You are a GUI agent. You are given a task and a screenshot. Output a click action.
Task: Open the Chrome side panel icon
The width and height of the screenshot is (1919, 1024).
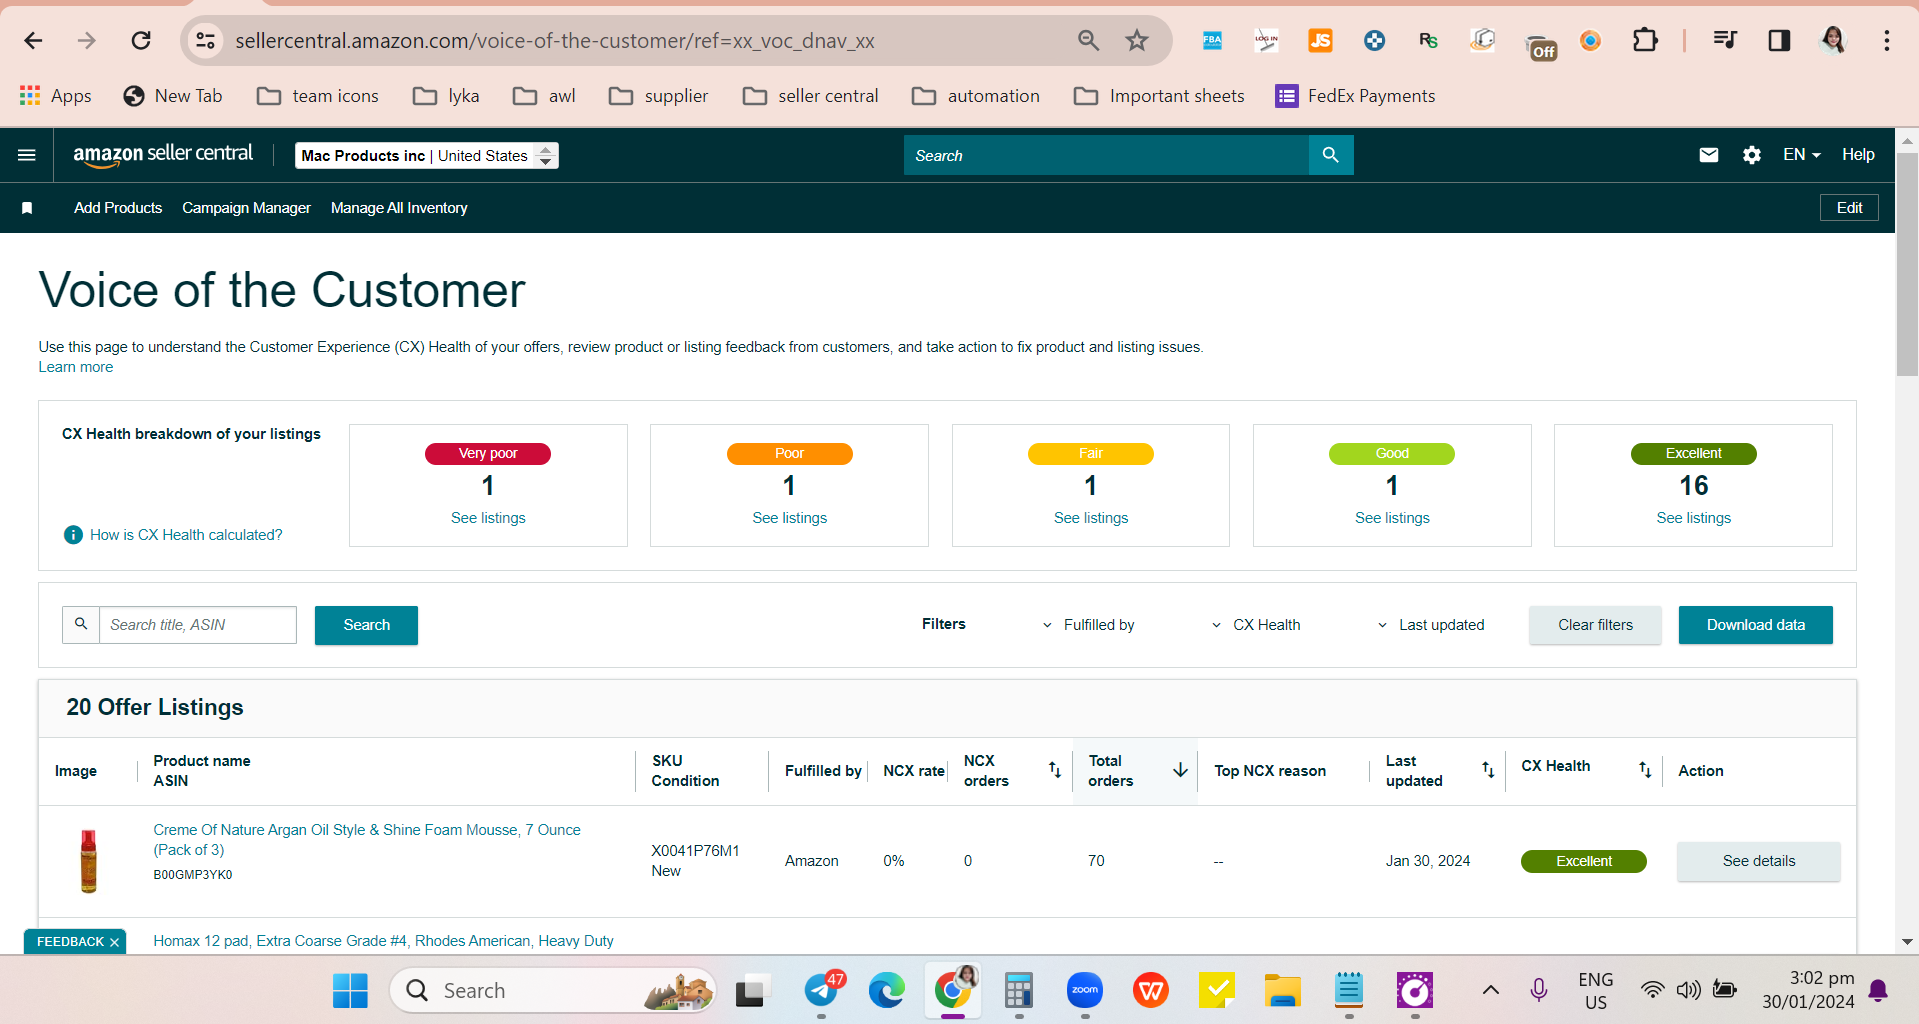coord(1779,40)
